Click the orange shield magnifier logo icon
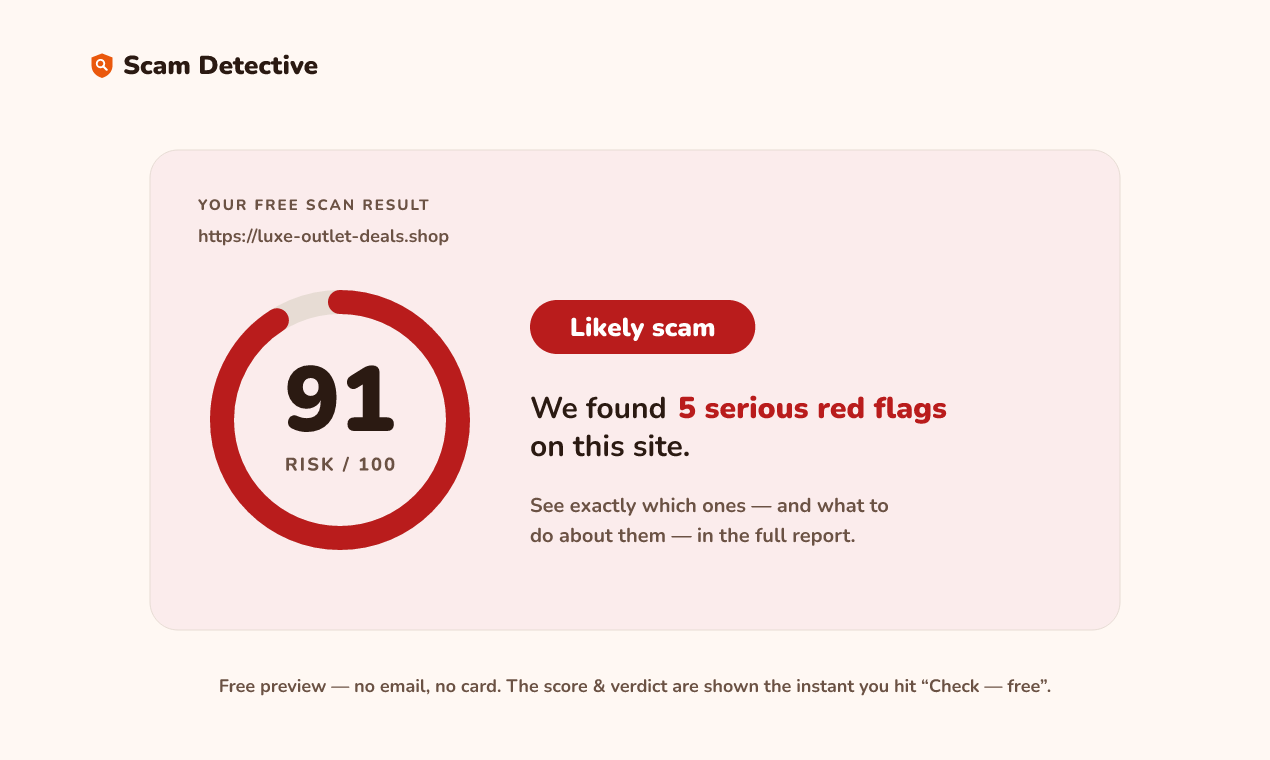 [101, 66]
